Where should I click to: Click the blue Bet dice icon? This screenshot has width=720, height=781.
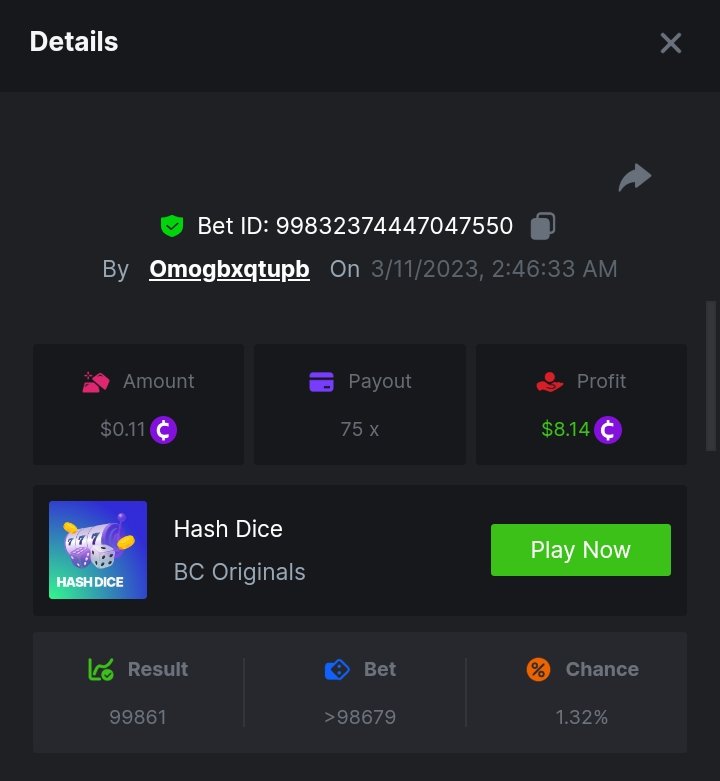pyautogui.click(x=337, y=669)
